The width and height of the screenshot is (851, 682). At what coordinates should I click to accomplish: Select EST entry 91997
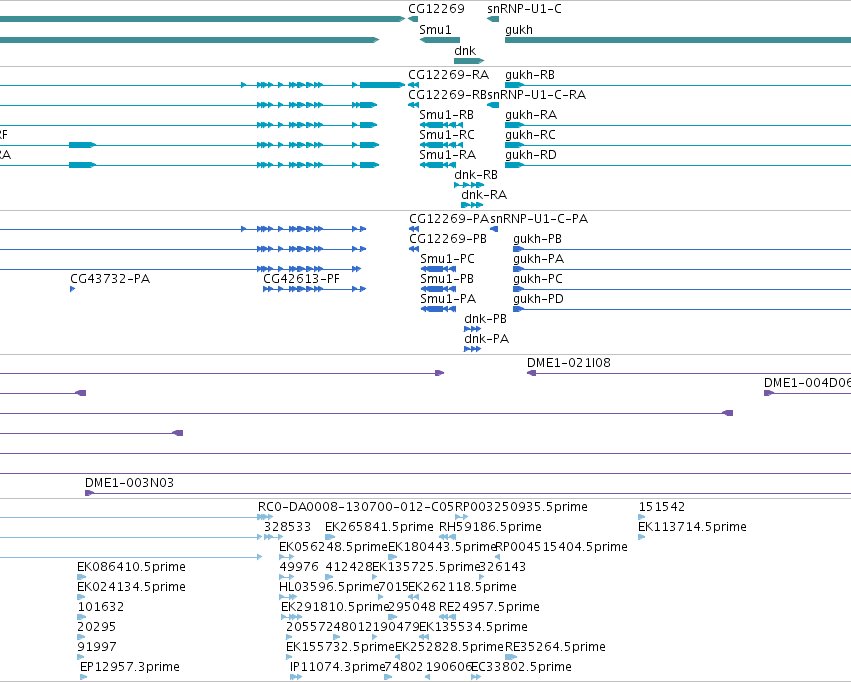97,647
